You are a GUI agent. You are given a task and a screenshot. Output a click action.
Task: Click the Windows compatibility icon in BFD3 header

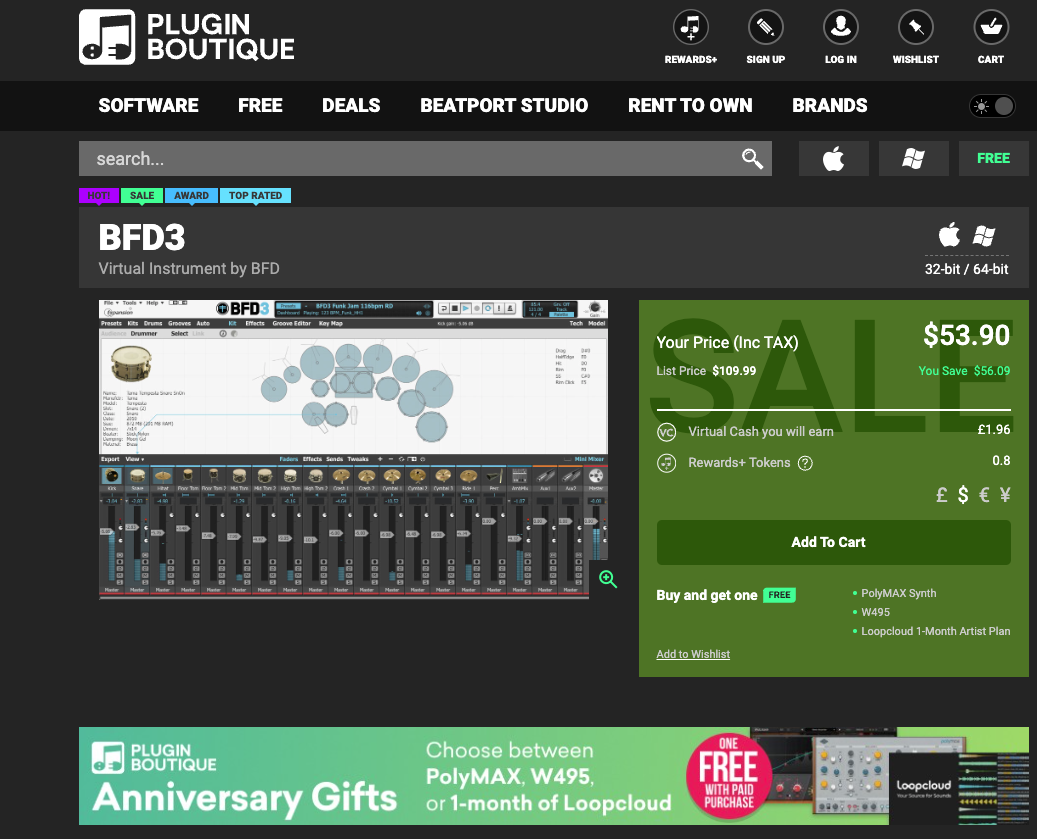click(984, 235)
